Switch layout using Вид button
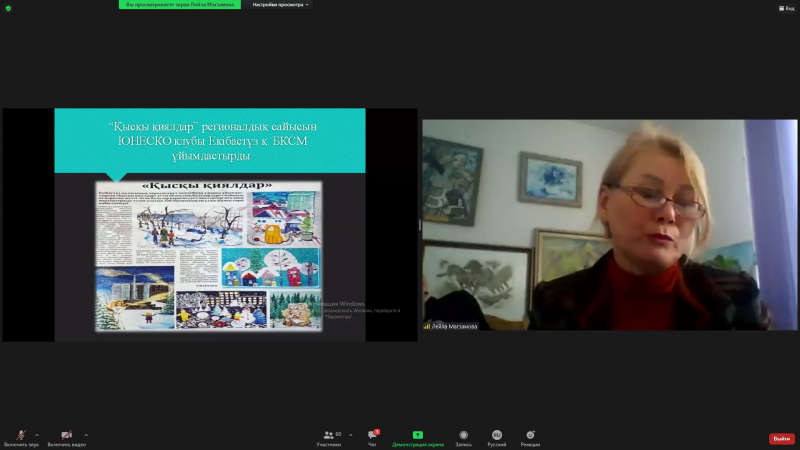This screenshot has width=800, height=450. pos(786,8)
